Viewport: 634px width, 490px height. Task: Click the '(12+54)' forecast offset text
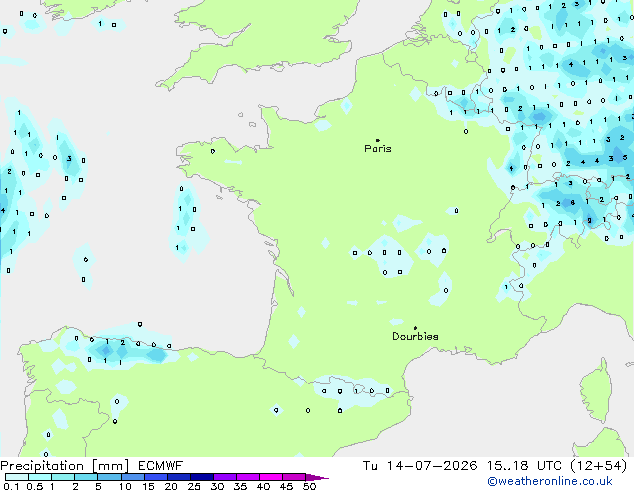(599, 466)
